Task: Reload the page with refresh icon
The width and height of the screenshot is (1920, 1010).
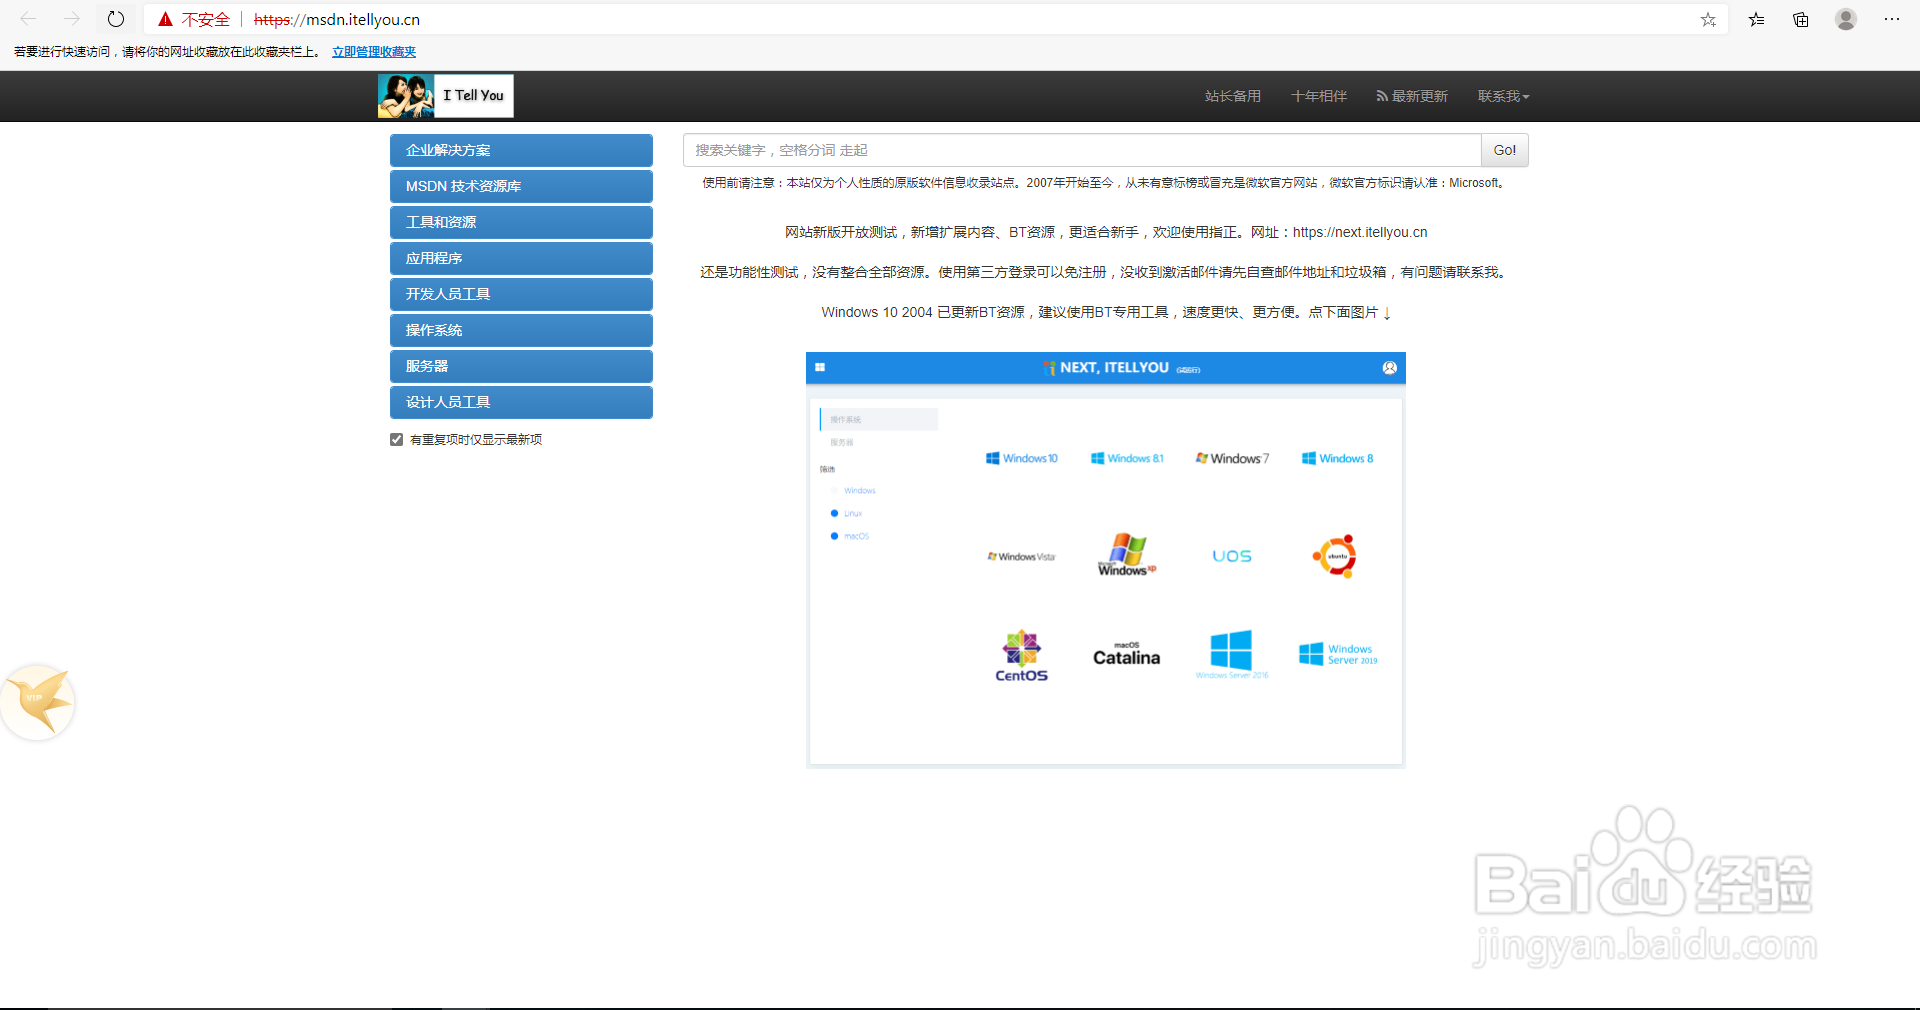Action: [116, 19]
